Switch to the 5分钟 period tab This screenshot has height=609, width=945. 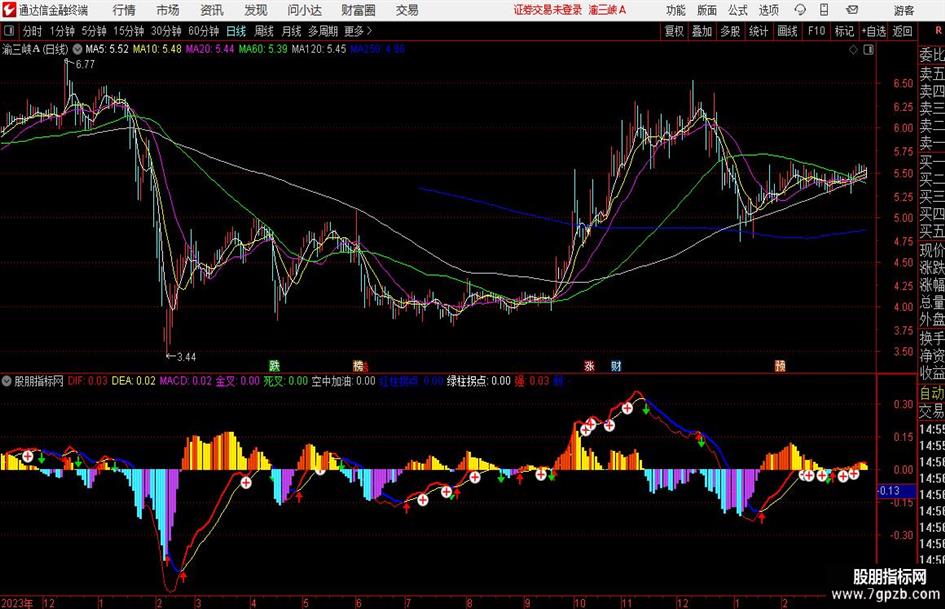pos(93,31)
